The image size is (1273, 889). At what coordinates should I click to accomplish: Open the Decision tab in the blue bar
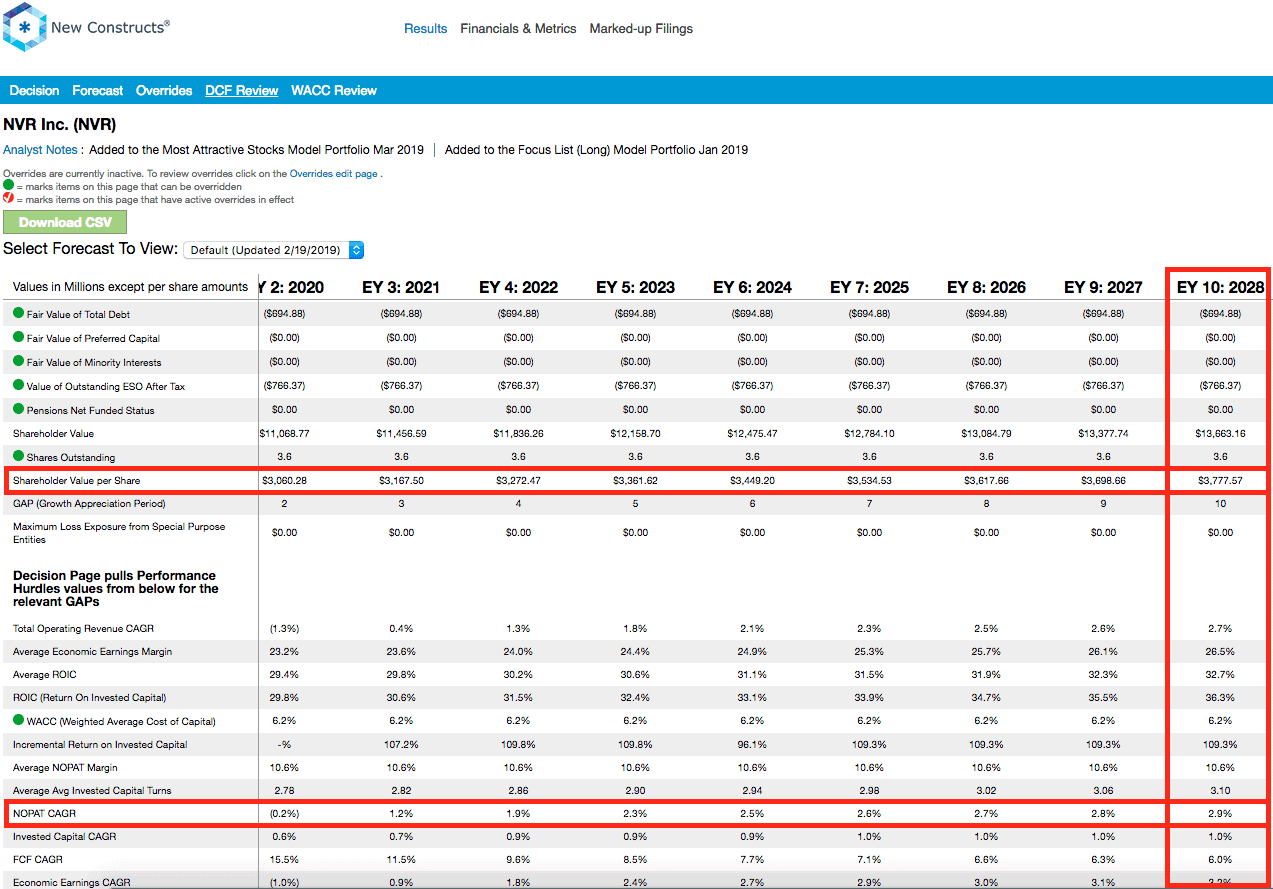35,90
